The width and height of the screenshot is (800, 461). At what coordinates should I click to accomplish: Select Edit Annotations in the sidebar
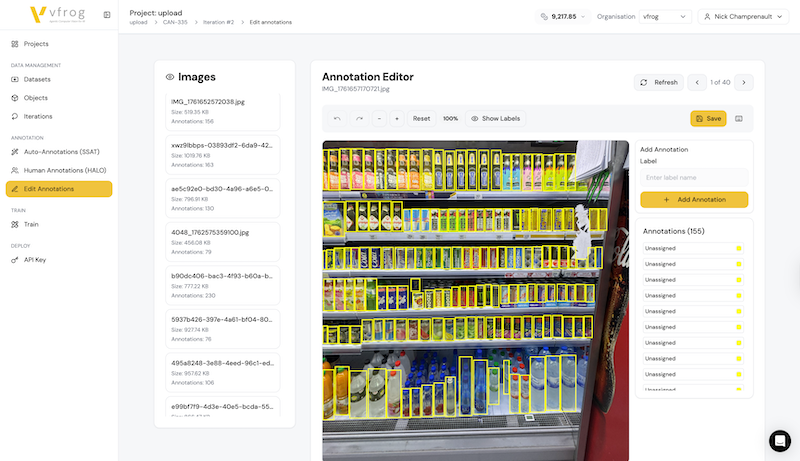59,189
